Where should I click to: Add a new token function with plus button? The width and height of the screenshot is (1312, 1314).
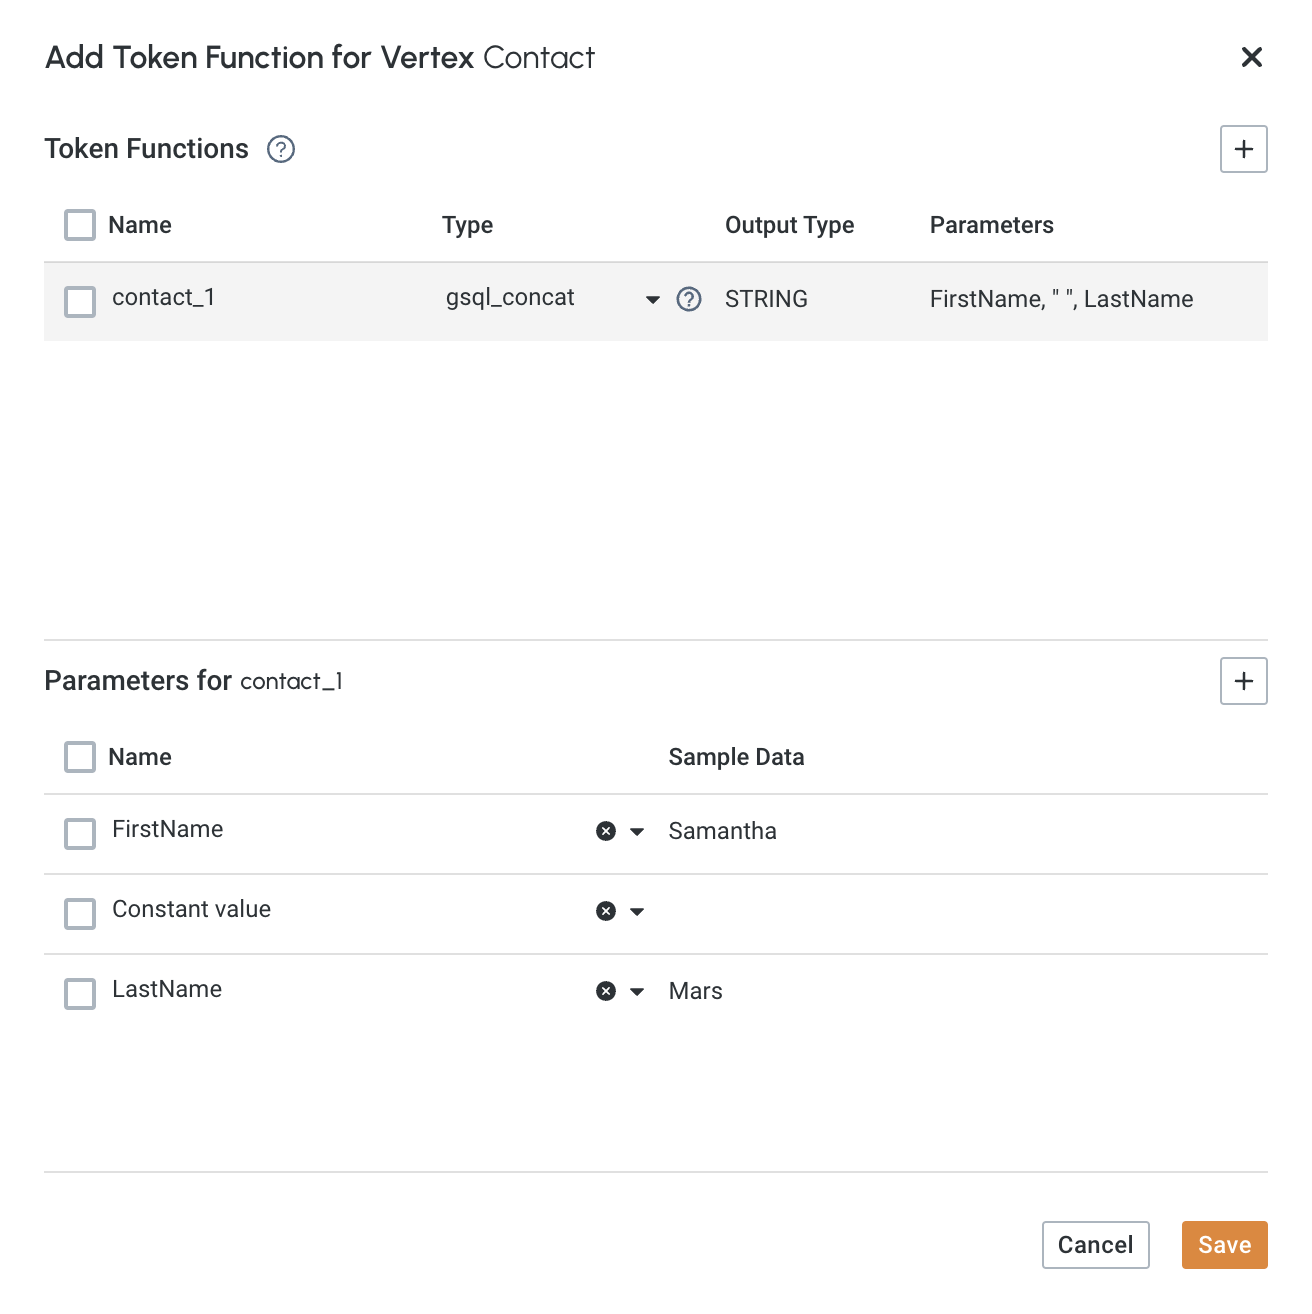tap(1243, 149)
